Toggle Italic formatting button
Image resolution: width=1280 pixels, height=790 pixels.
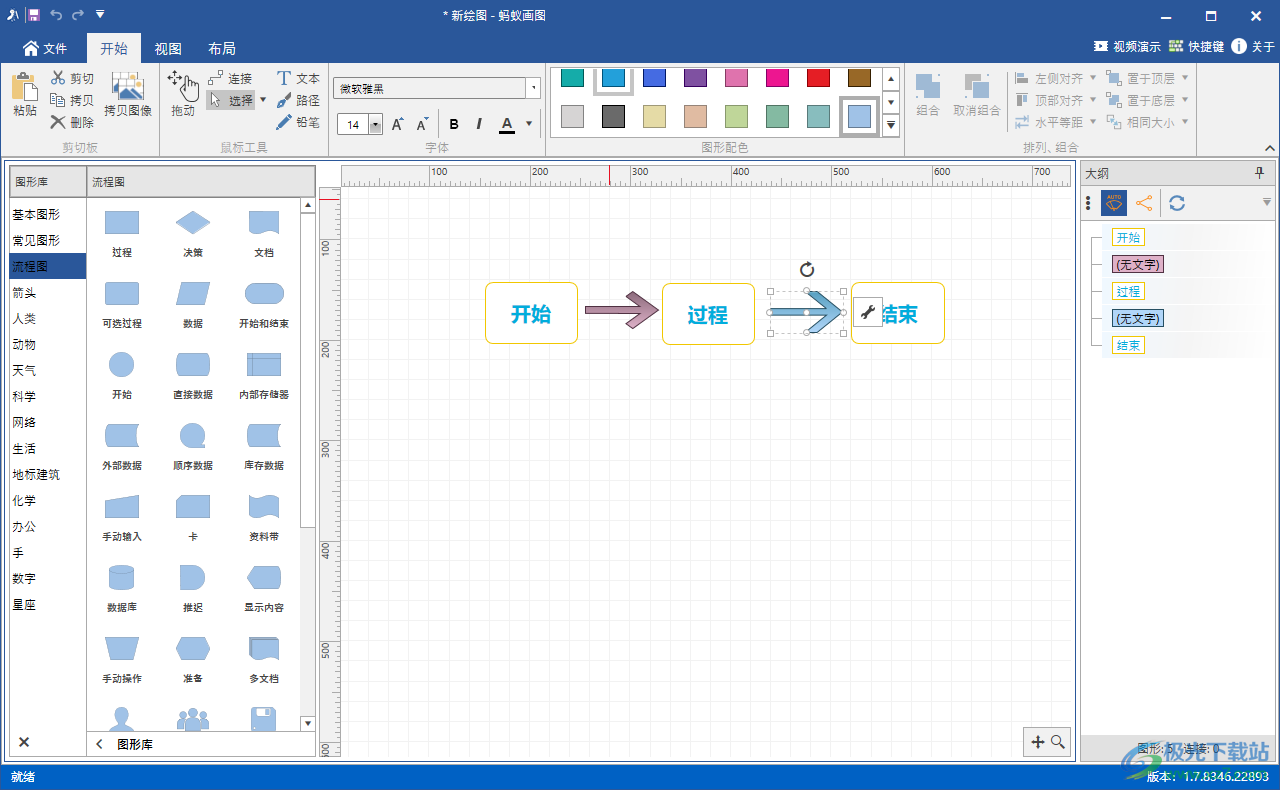(x=479, y=124)
